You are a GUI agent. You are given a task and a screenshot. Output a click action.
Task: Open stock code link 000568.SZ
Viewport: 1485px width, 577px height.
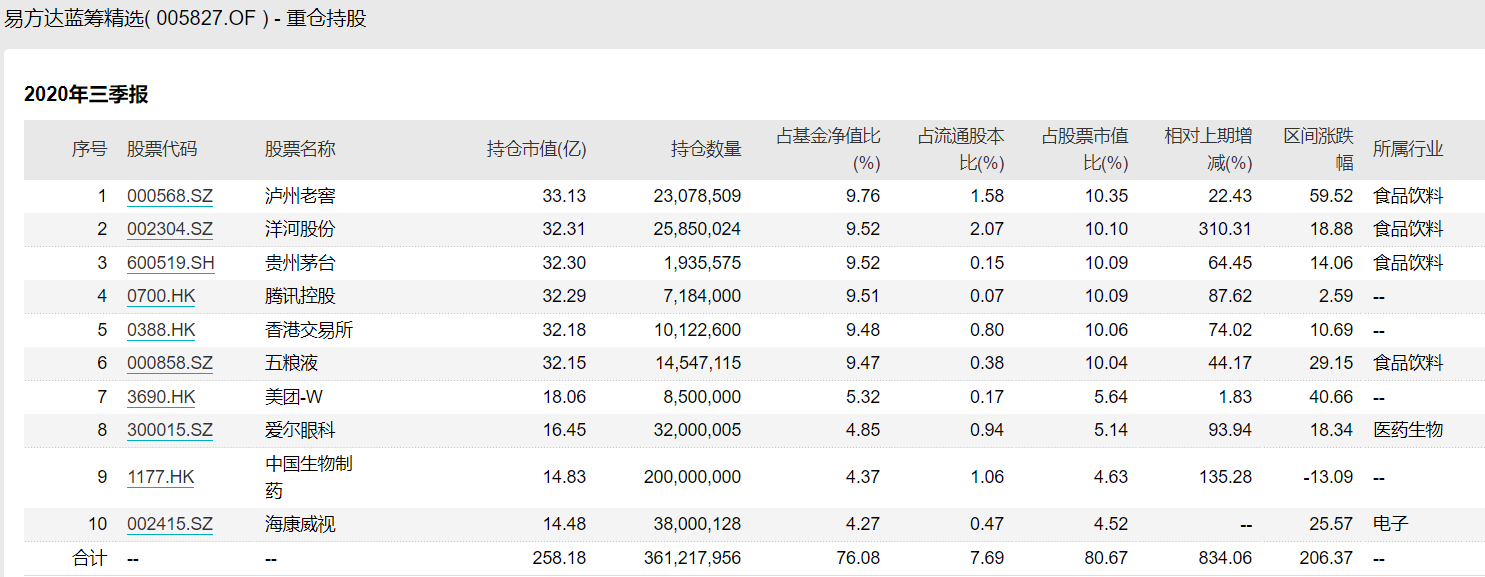click(169, 196)
